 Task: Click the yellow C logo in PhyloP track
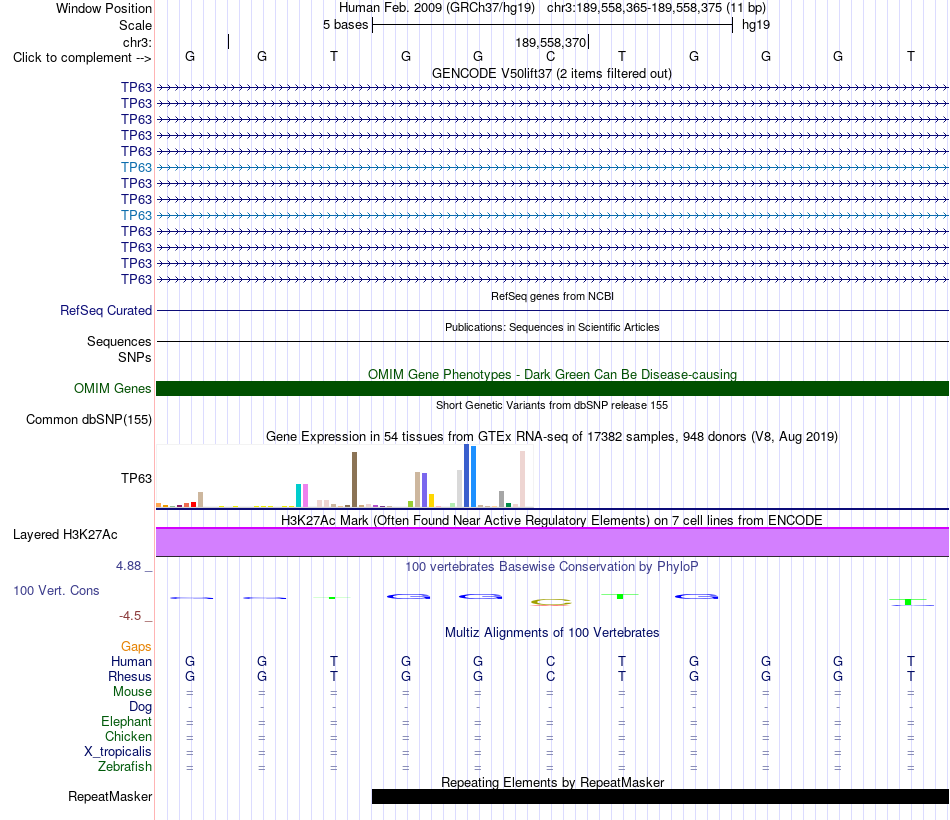pyautogui.click(x=551, y=602)
